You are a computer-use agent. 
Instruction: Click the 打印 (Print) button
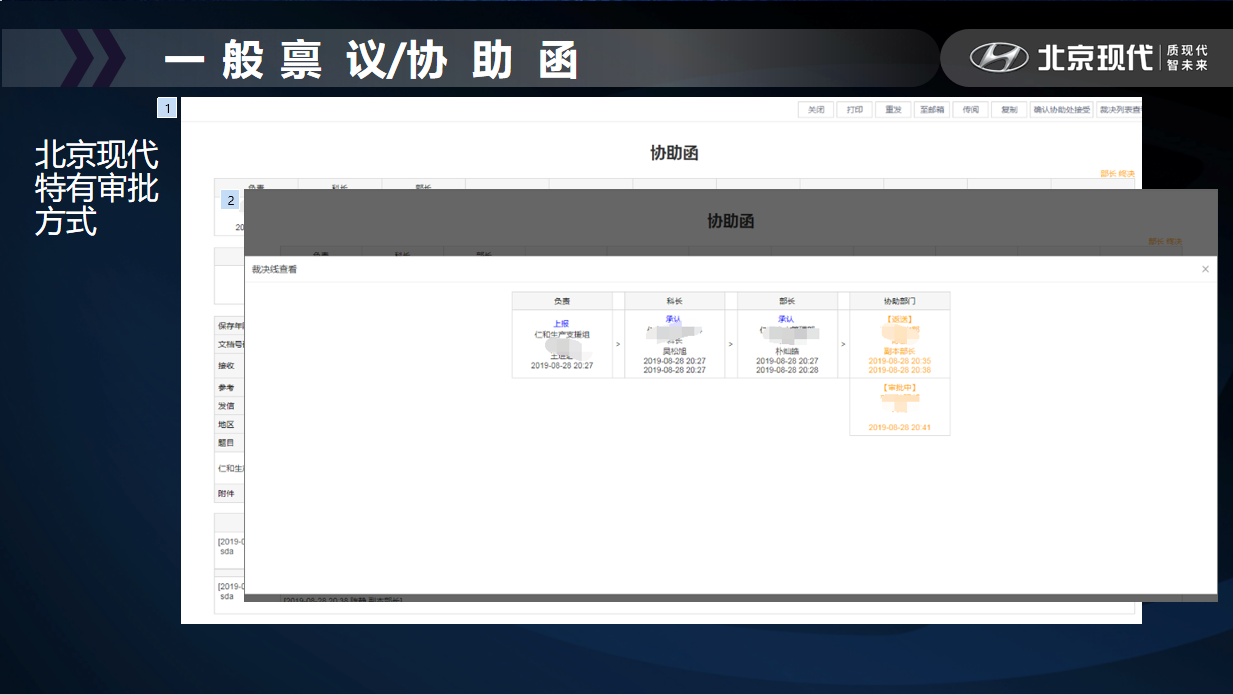tap(853, 110)
